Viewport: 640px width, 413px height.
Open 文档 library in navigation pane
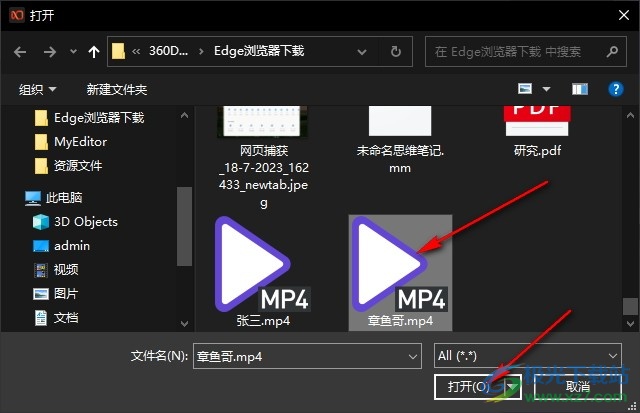coord(66,318)
